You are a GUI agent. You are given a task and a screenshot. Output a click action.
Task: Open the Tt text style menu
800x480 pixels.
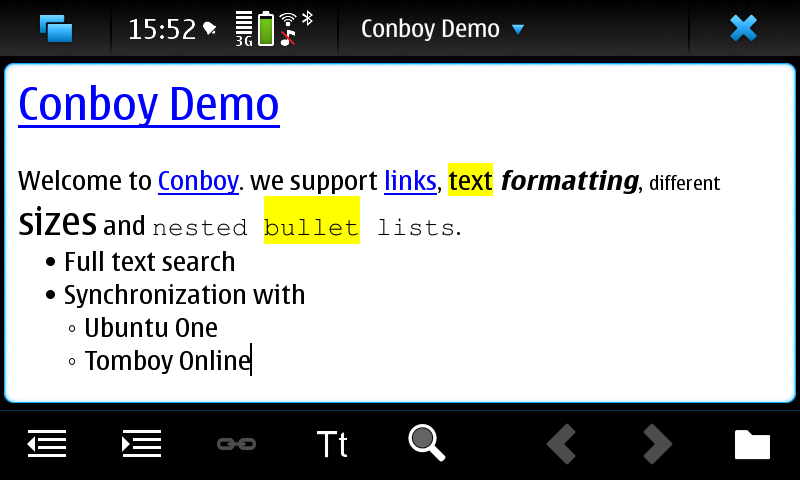point(332,444)
